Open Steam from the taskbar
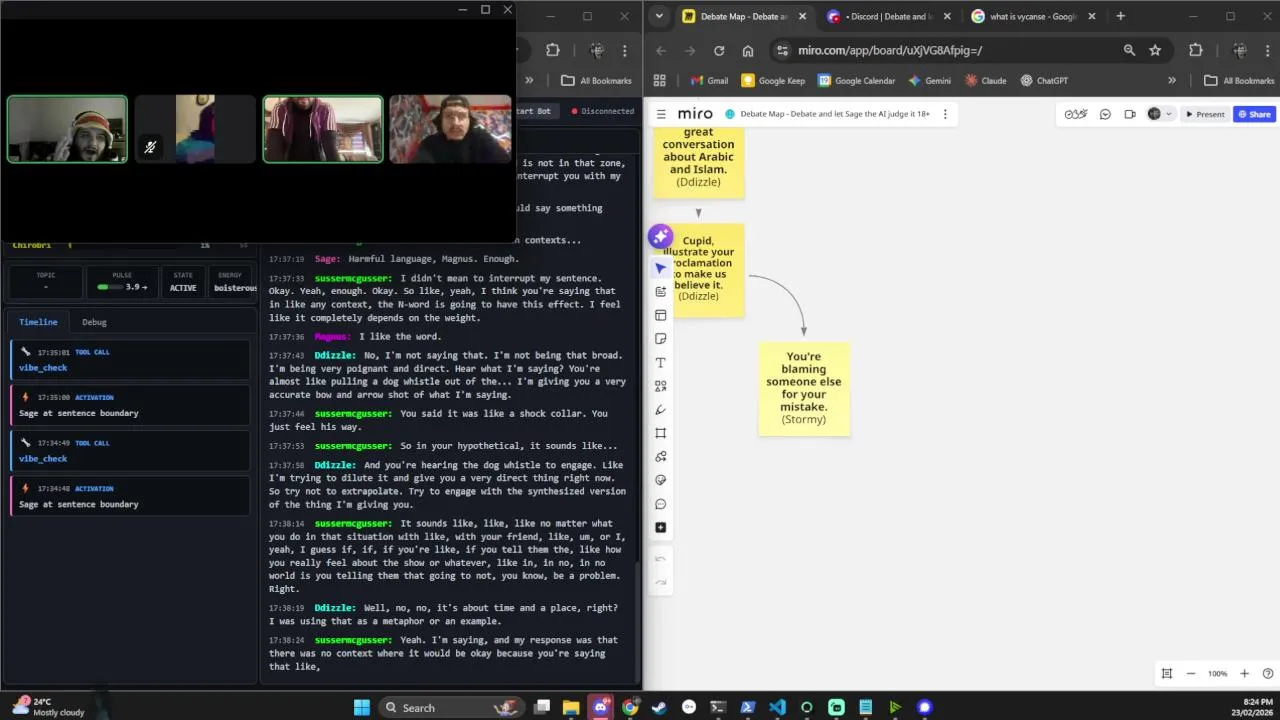This screenshot has width=1280, height=720. pyautogui.click(x=659, y=707)
